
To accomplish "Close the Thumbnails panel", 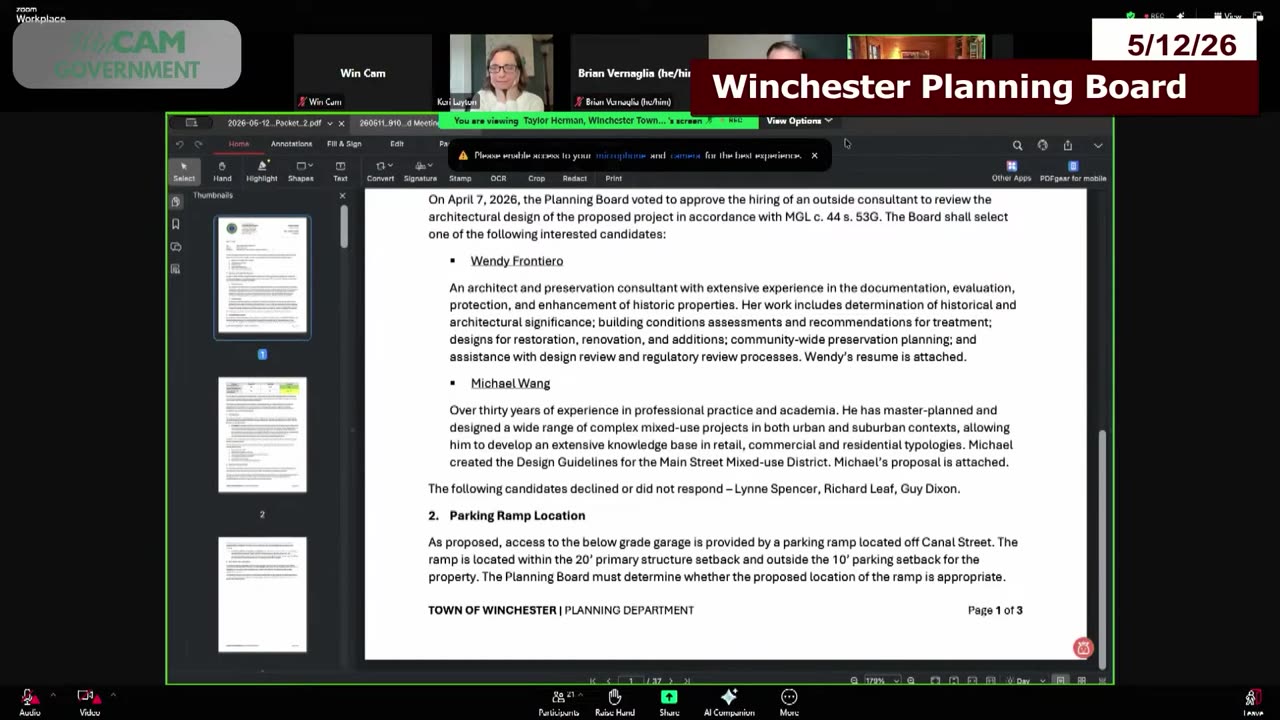I will pyautogui.click(x=342, y=196).
